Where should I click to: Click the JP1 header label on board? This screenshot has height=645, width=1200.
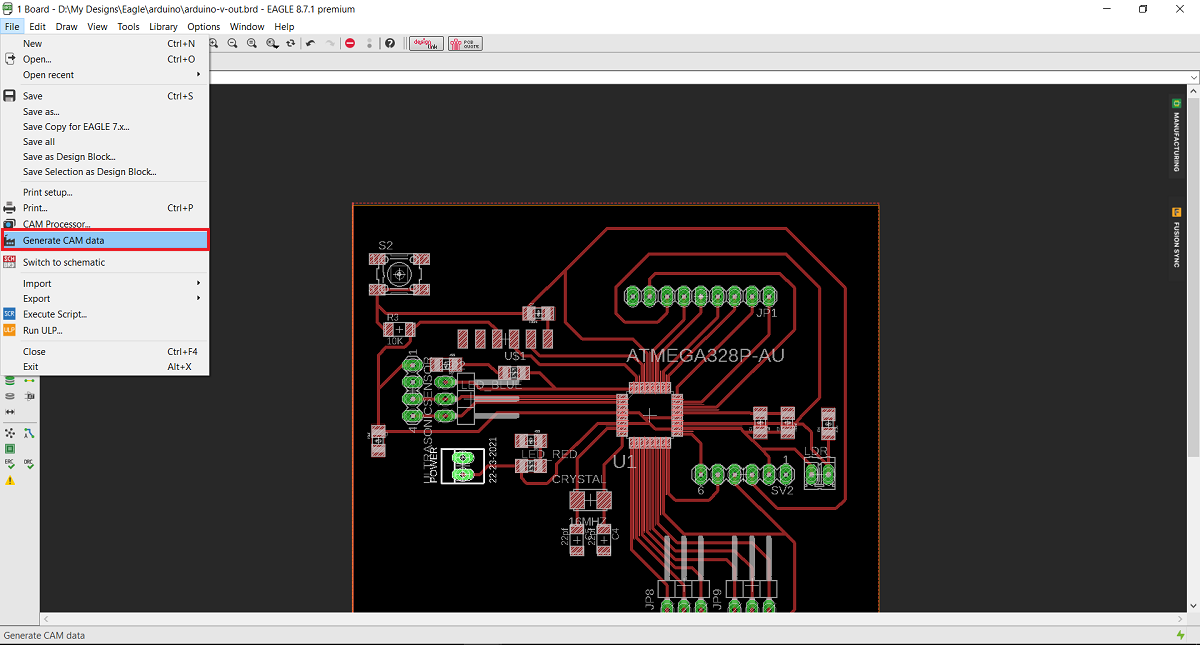767,312
